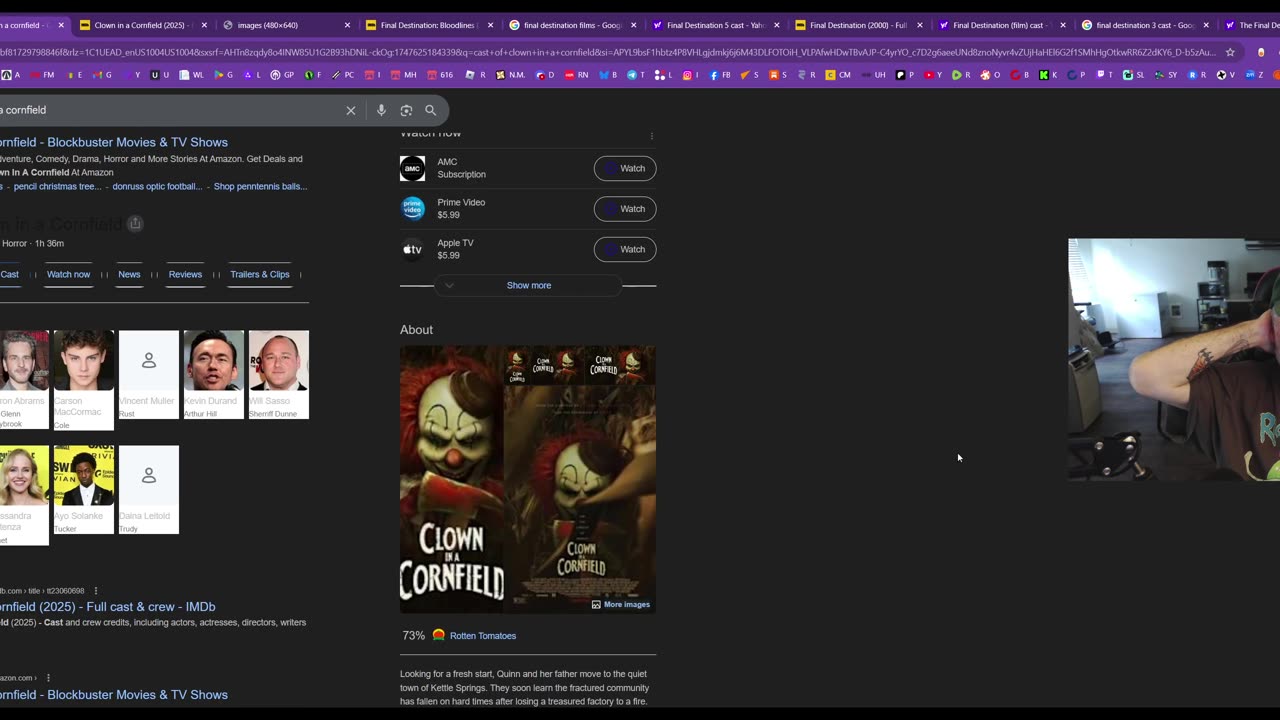Switch to 'Final Destination (2000)' tab
The height and width of the screenshot is (720, 1280).
[858, 25]
